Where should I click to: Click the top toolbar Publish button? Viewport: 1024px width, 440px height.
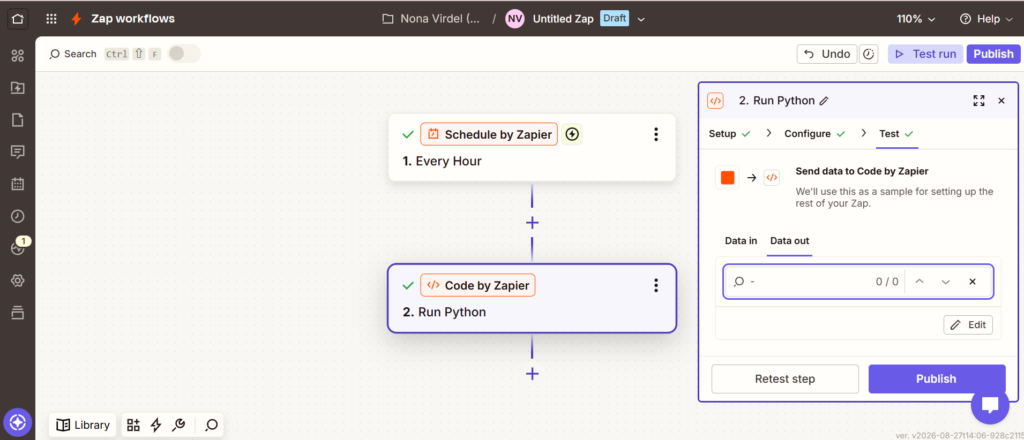[993, 54]
